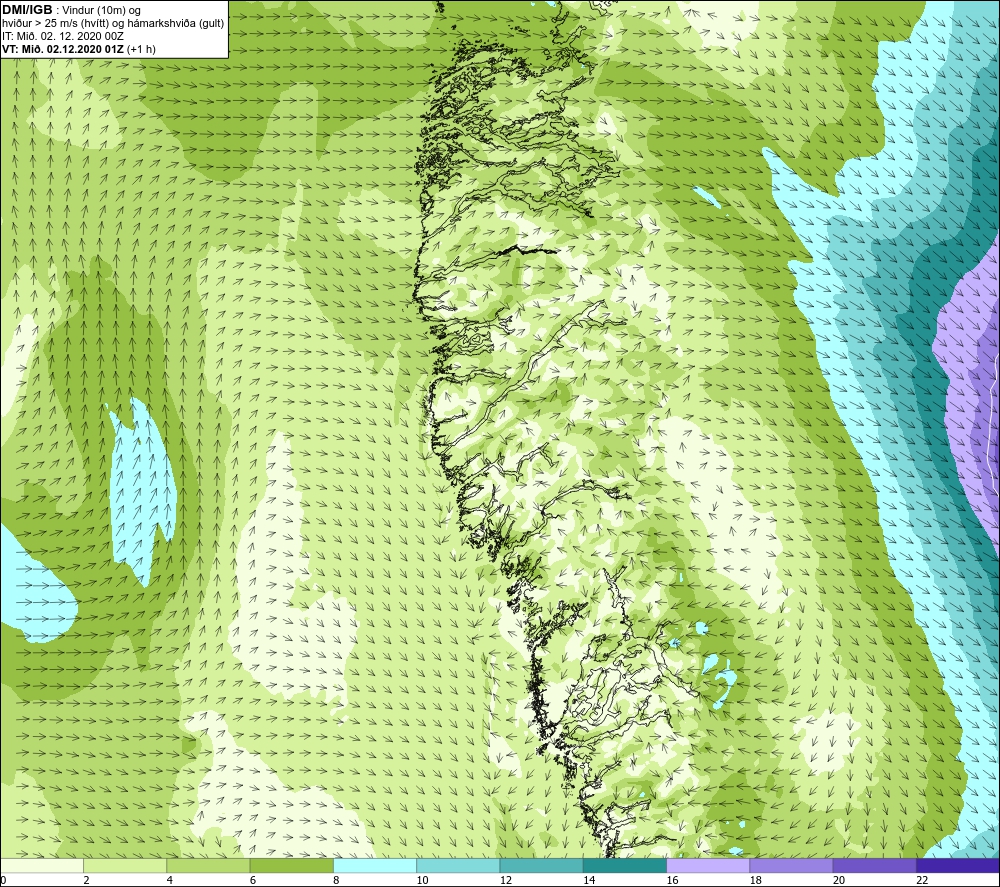Select the light green 2–4 m/s swatch
1000x887 pixels.
click(x=125, y=865)
